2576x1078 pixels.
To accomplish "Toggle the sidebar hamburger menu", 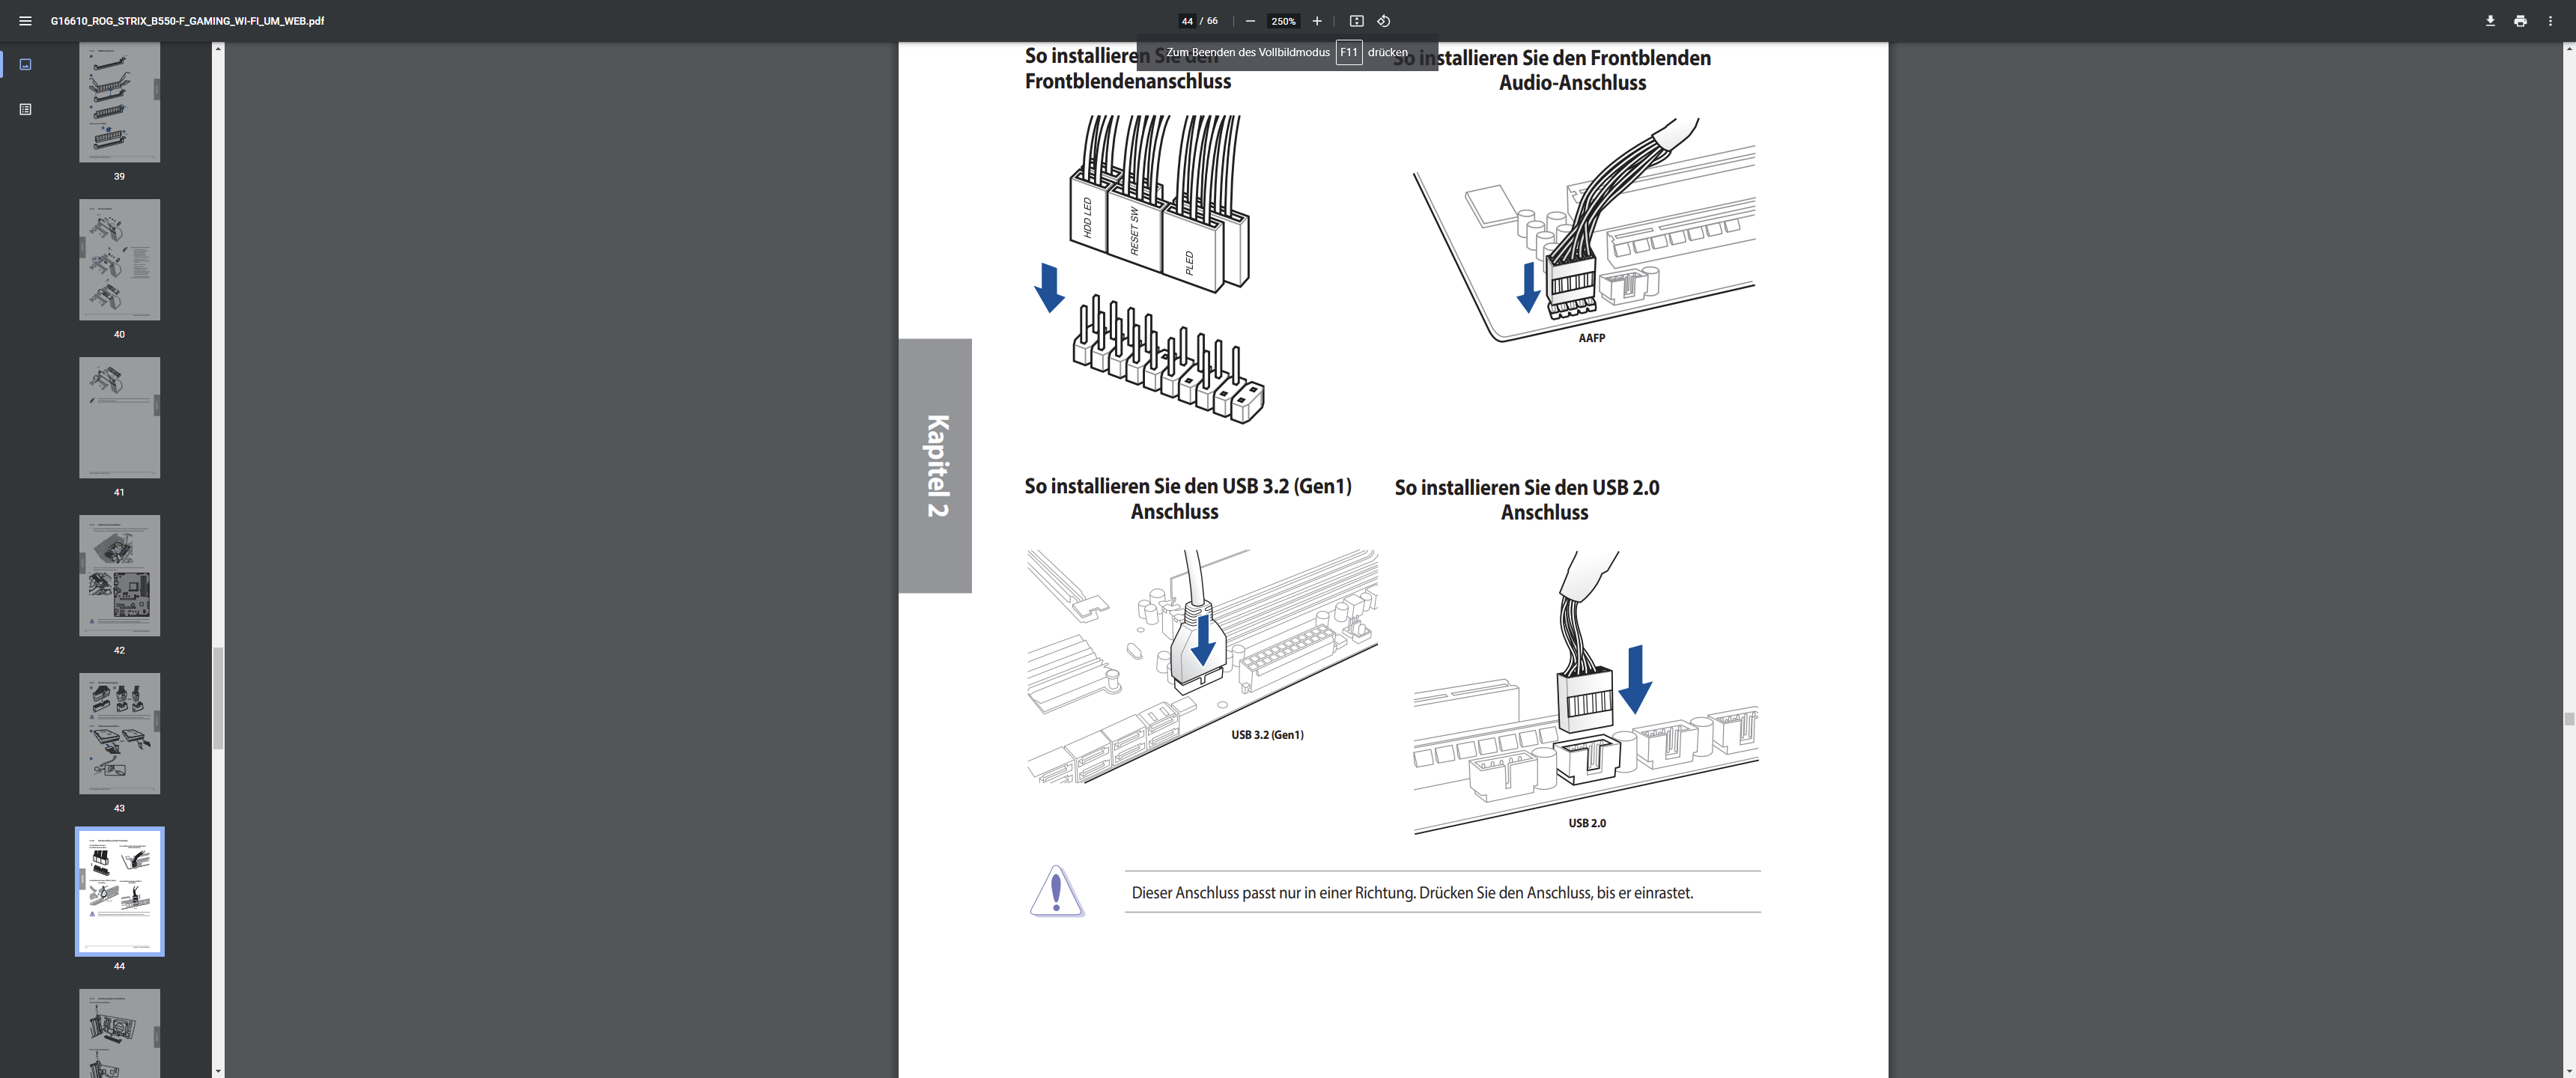I will (25, 21).
